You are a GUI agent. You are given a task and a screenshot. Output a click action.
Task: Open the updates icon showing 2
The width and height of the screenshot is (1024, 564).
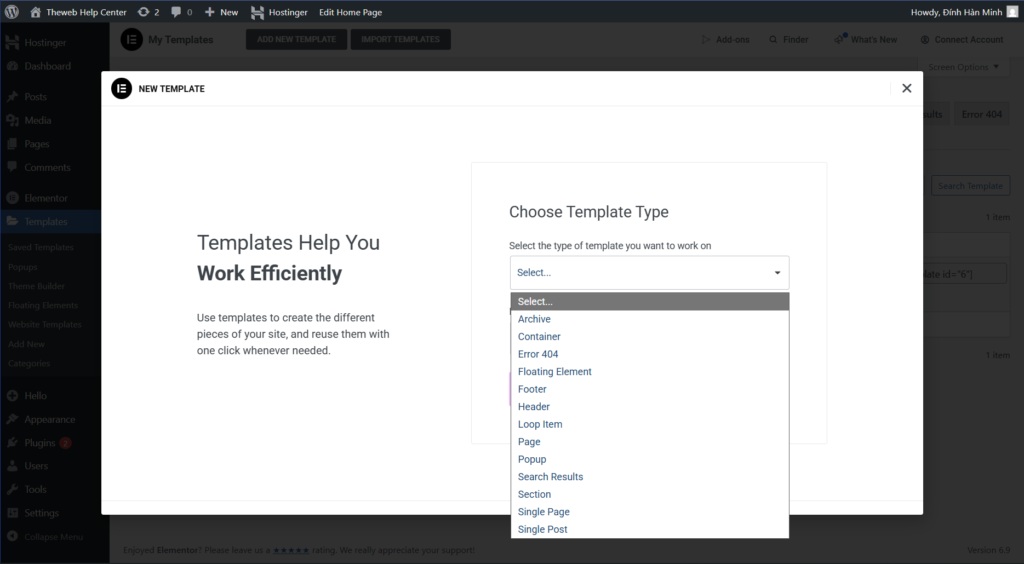(144, 12)
